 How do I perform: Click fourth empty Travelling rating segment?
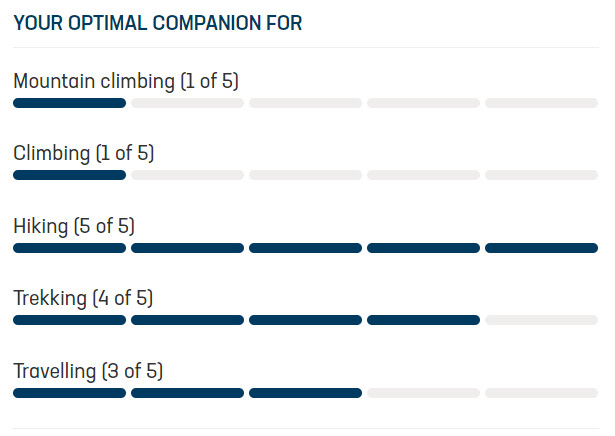click(x=423, y=393)
